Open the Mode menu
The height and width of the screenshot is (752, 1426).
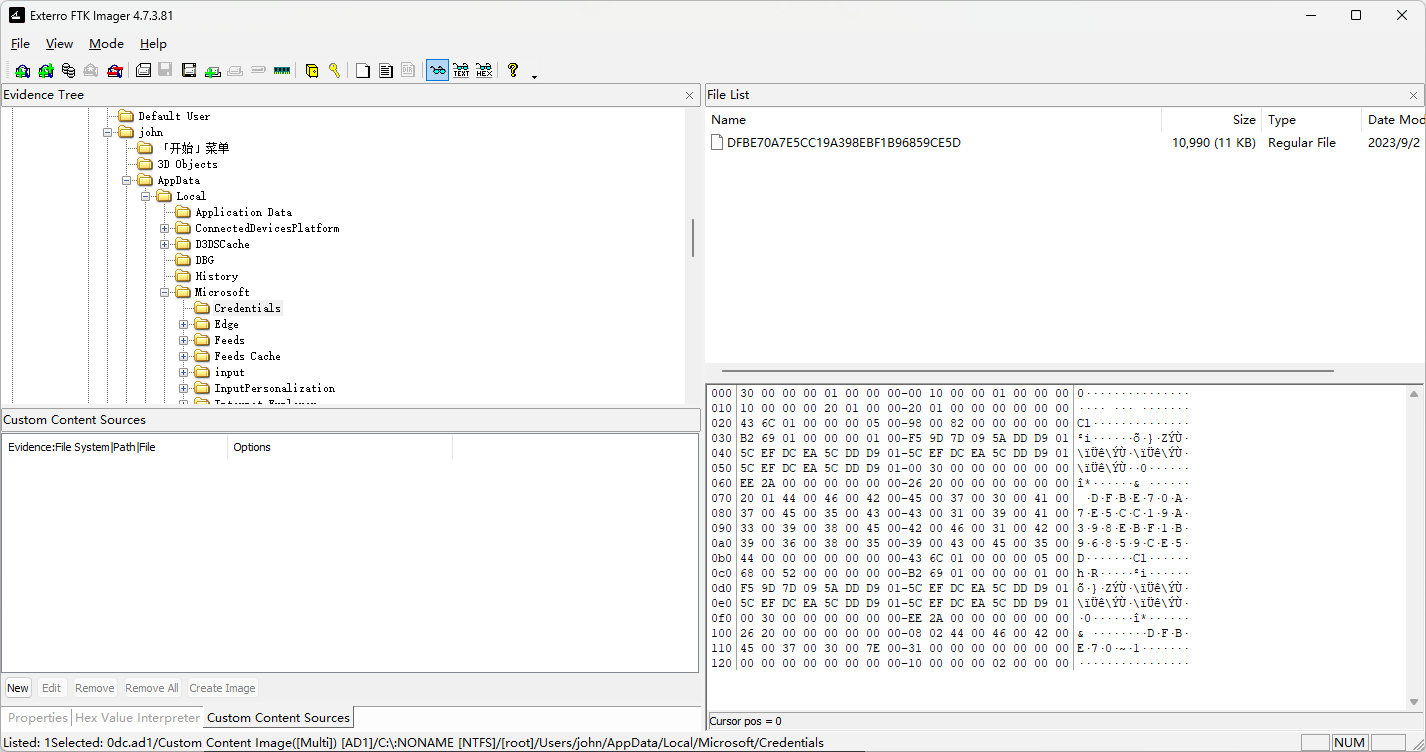pos(106,44)
